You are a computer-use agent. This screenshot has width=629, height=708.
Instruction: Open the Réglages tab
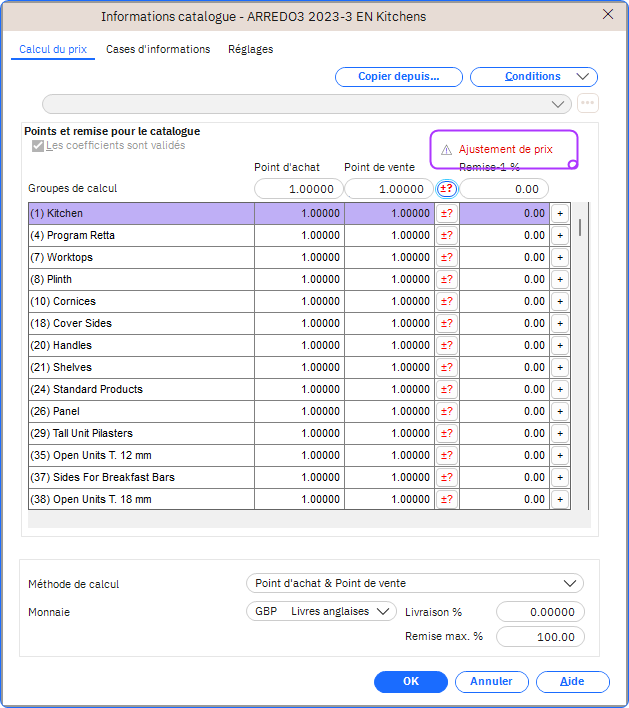tap(250, 49)
